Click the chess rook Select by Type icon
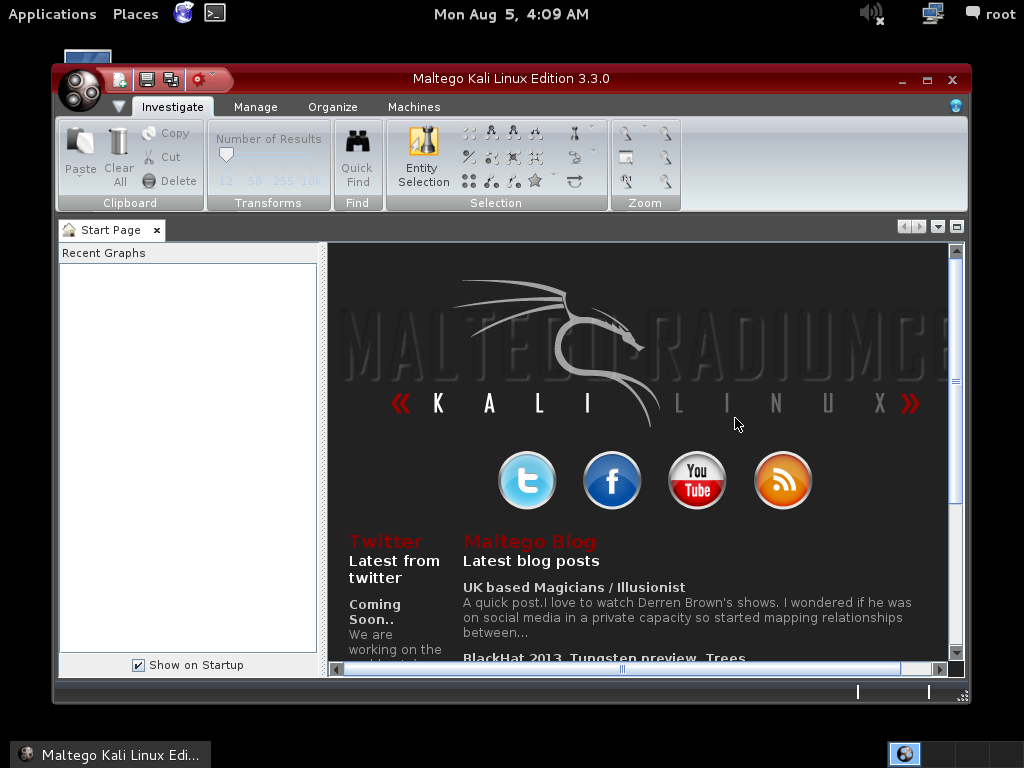This screenshot has height=768, width=1024. pyautogui.click(x=575, y=134)
